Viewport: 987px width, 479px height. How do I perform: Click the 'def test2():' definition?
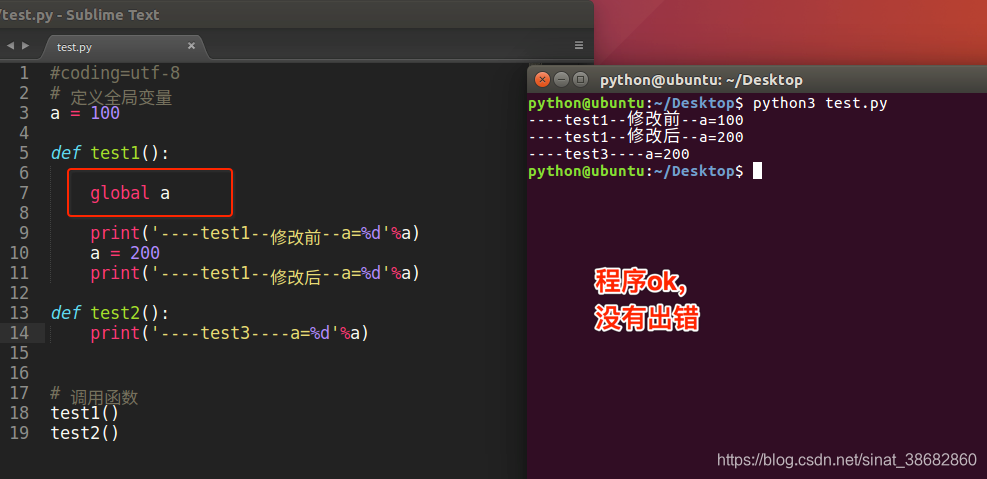[x=110, y=313]
